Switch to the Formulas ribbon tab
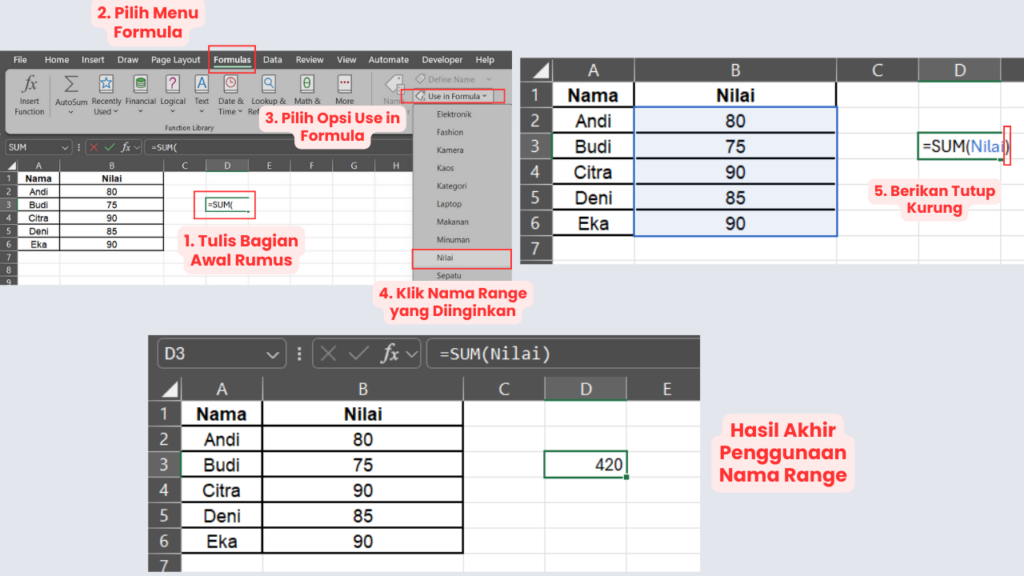Screen dimensions: 1024x576 (232, 60)
